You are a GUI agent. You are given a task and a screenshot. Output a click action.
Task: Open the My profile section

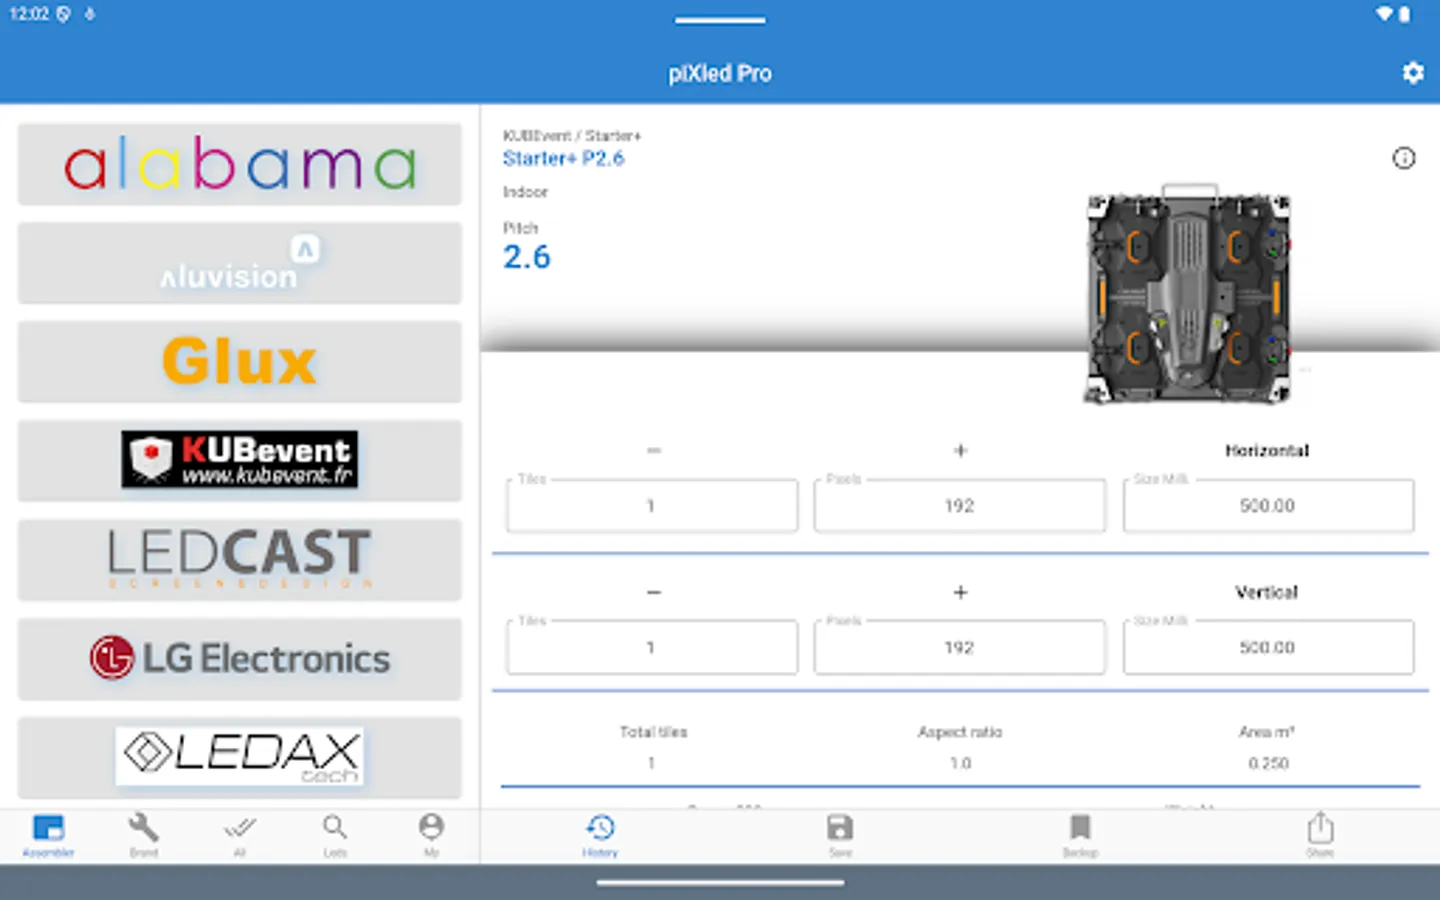(x=431, y=835)
